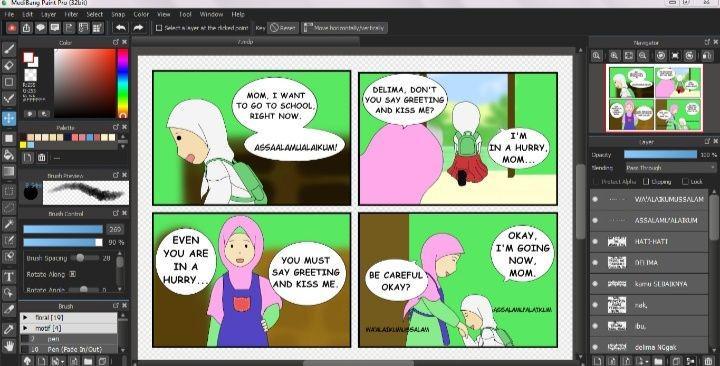The width and height of the screenshot is (720, 366).
Task: Select Pen (Fade In/Out) brush
Action: click(x=68, y=349)
